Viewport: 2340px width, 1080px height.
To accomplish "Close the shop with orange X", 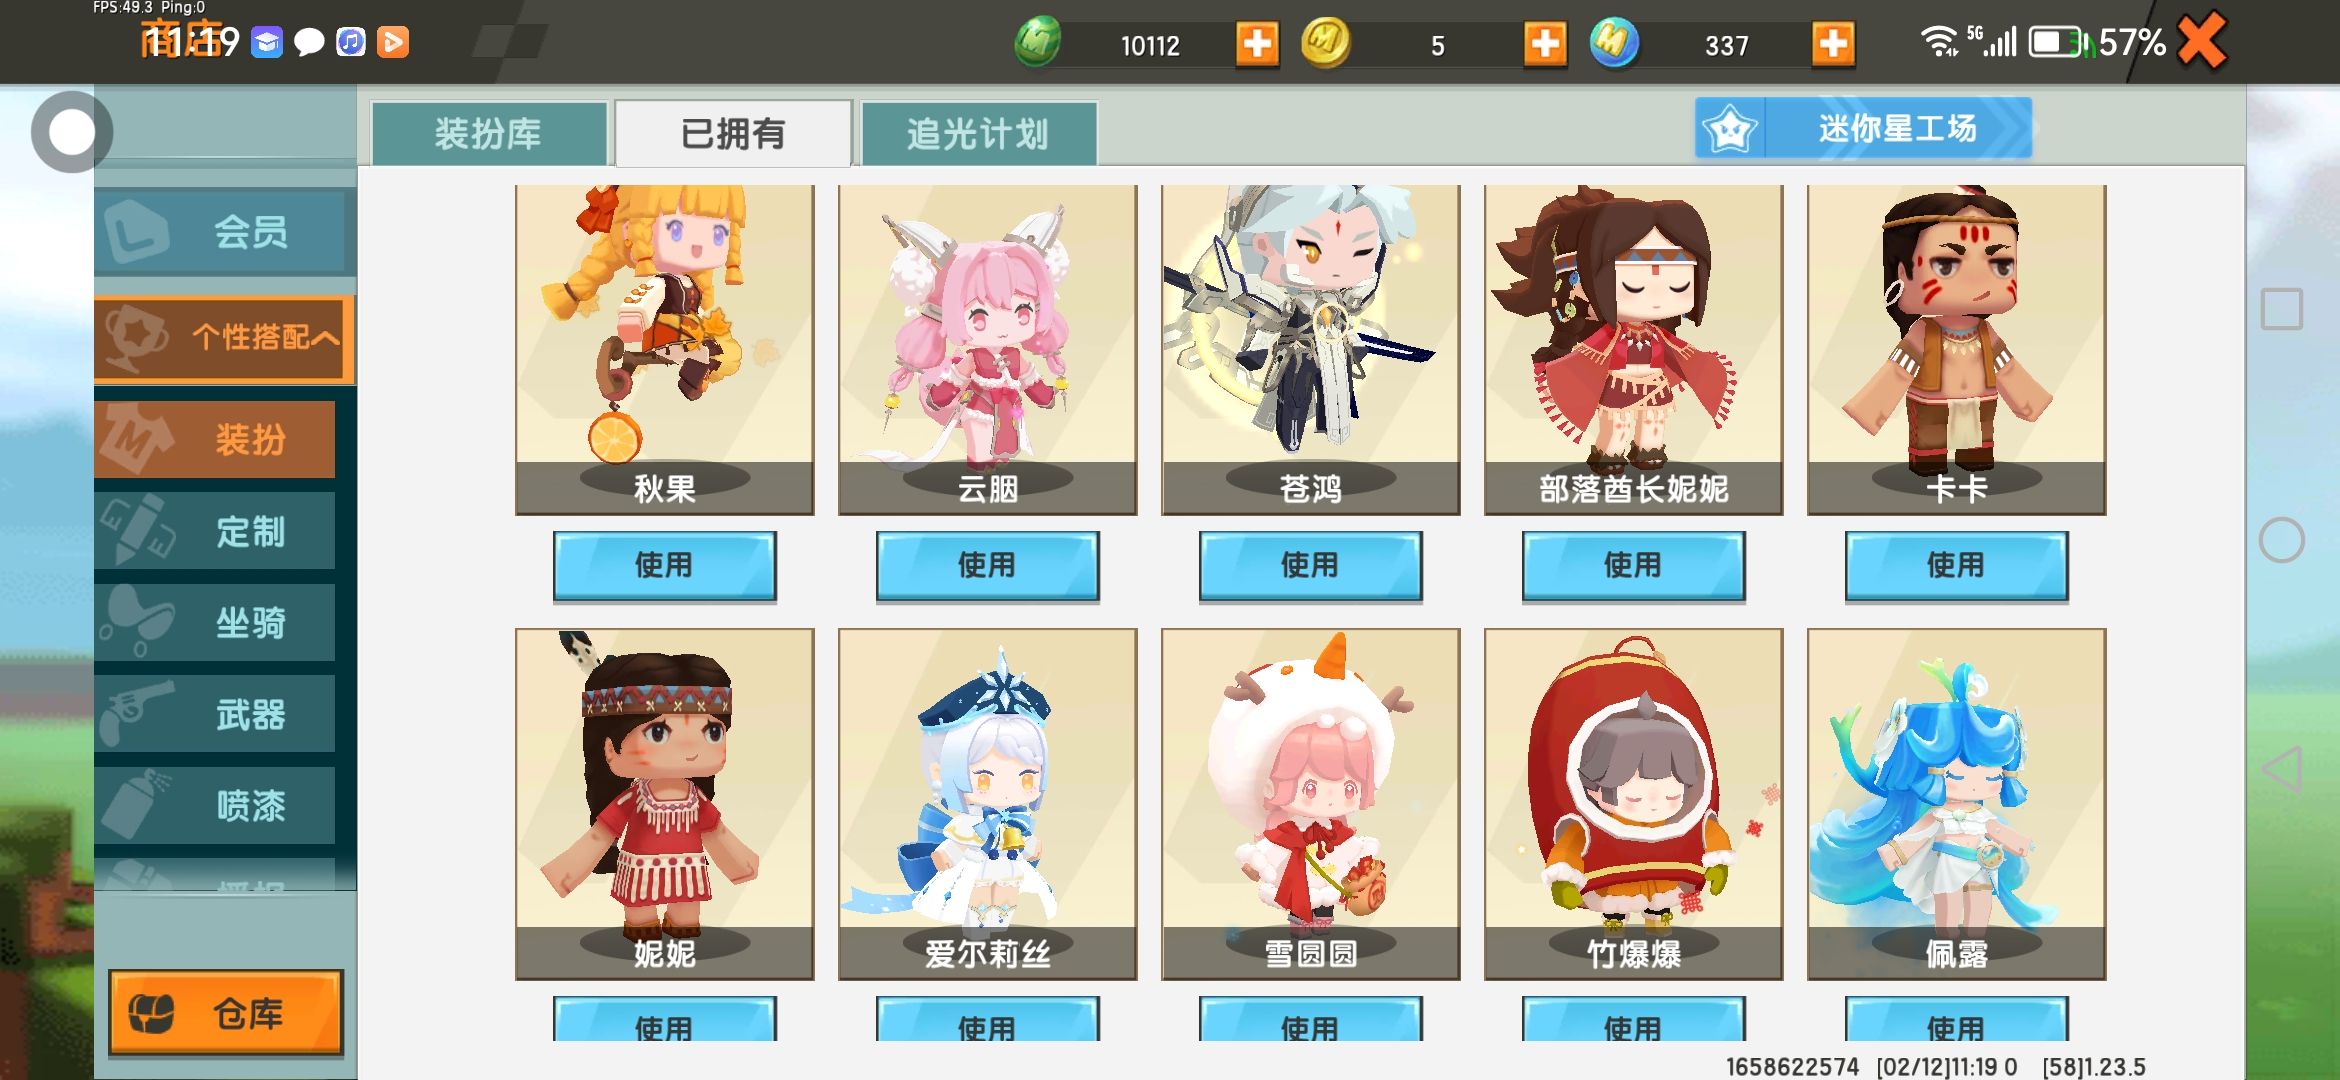I will (2203, 41).
